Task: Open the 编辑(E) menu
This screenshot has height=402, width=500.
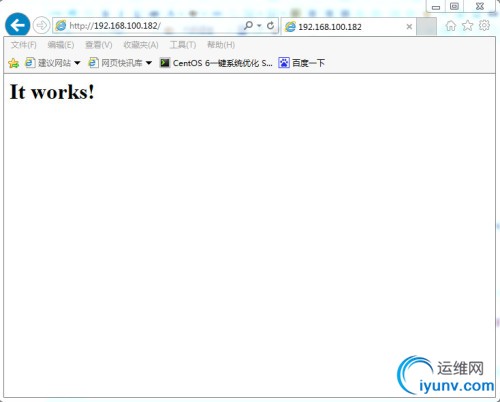Action: [x=61, y=45]
